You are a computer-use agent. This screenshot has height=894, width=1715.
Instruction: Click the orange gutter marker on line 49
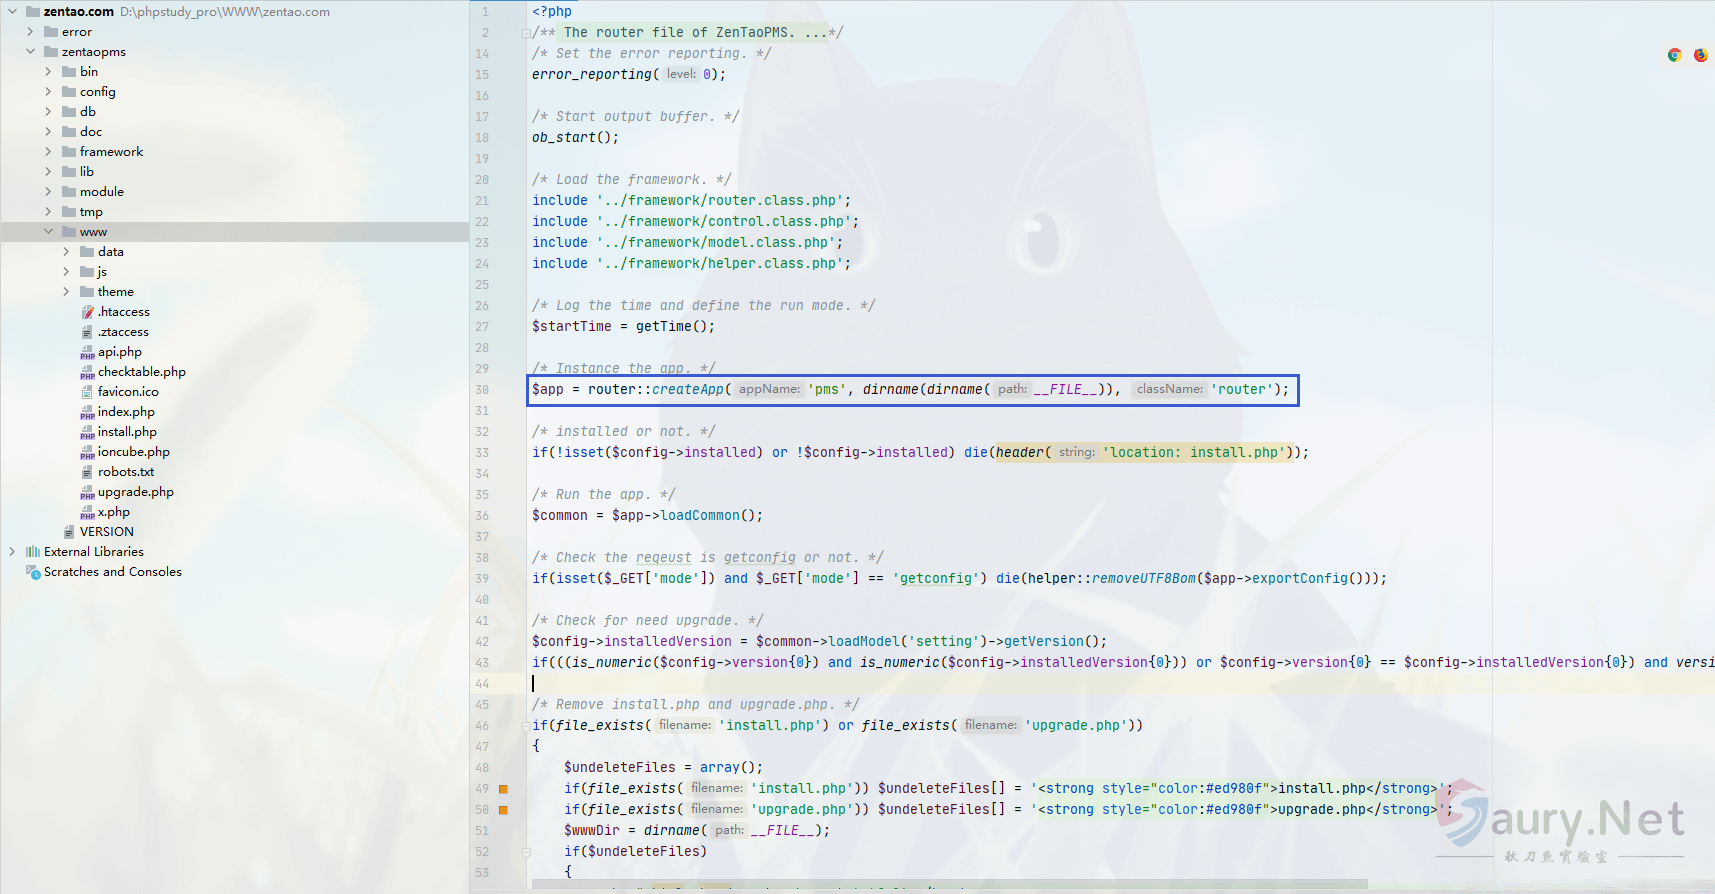click(x=503, y=789)
